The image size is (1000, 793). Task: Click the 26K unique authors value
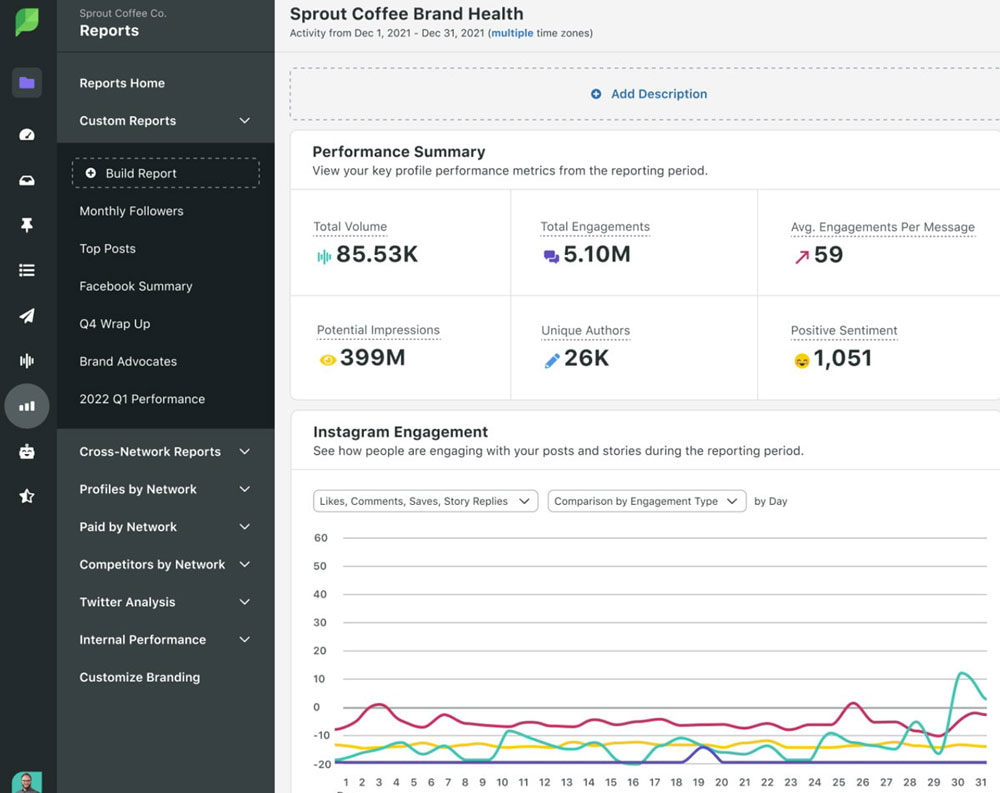[x=587, y=359]
